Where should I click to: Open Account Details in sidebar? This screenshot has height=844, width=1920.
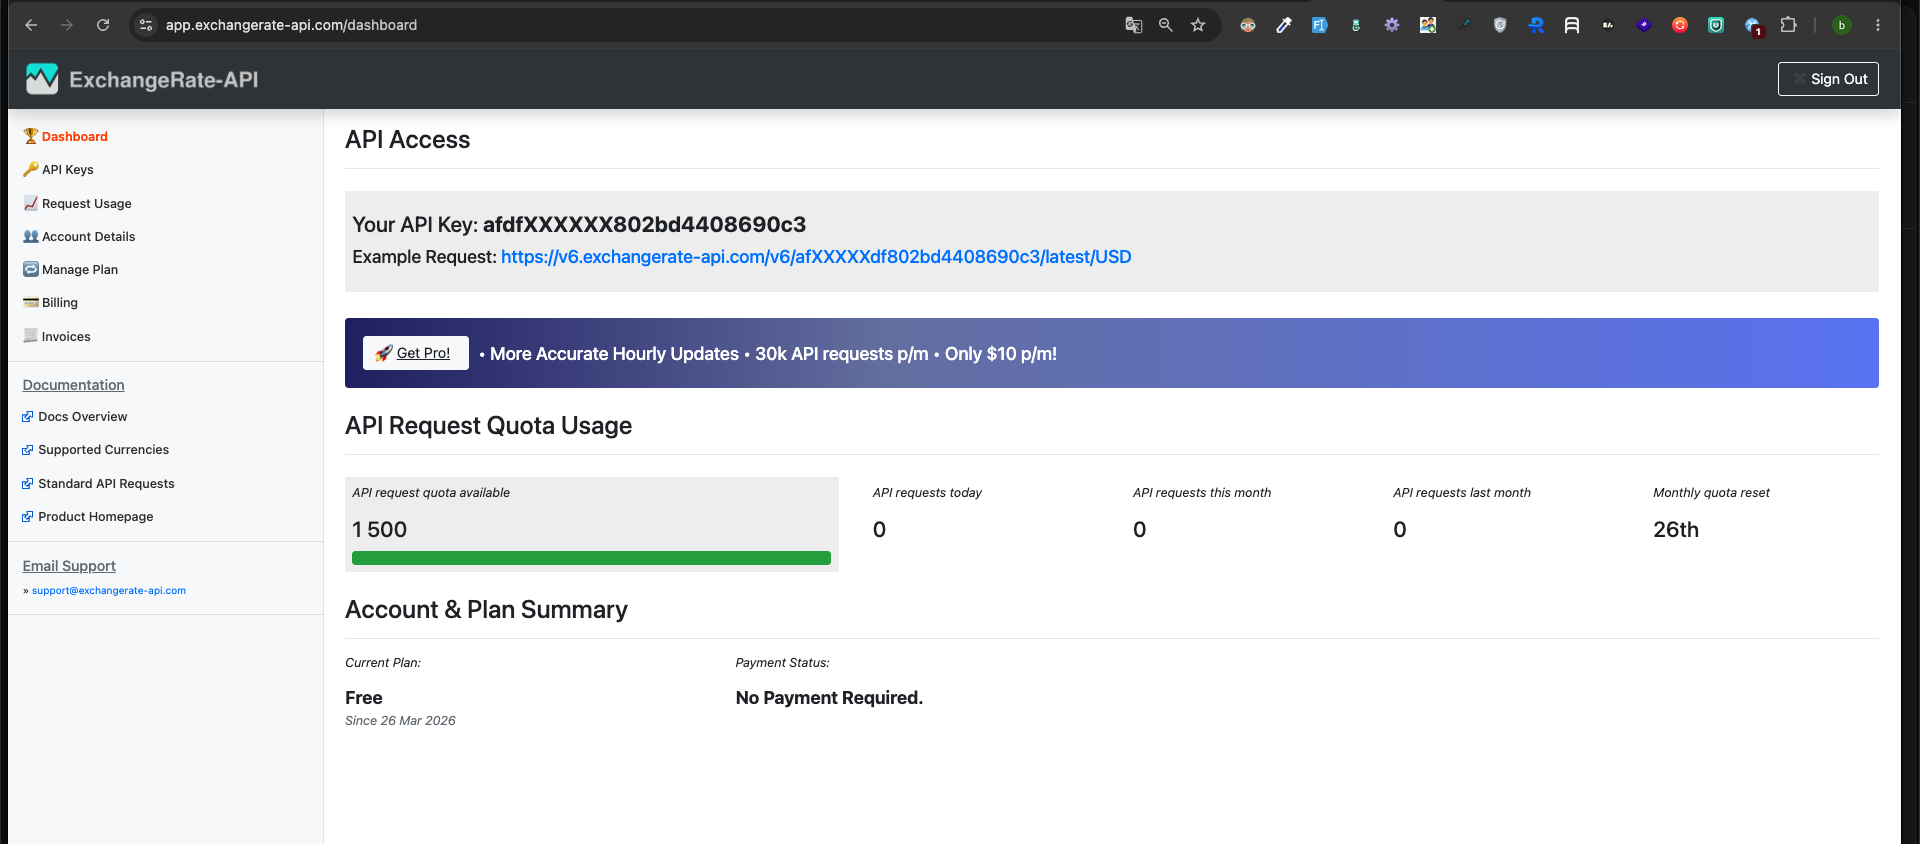(88, 237)
